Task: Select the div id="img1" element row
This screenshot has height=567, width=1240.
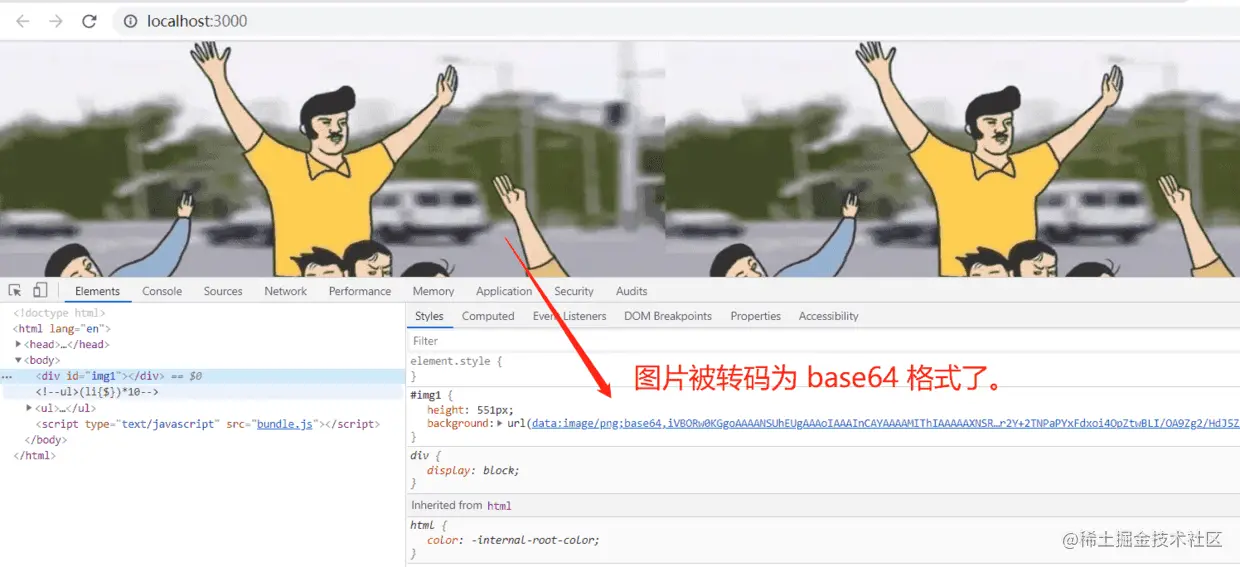Action: pyautogui.click(x=203, y=376)
